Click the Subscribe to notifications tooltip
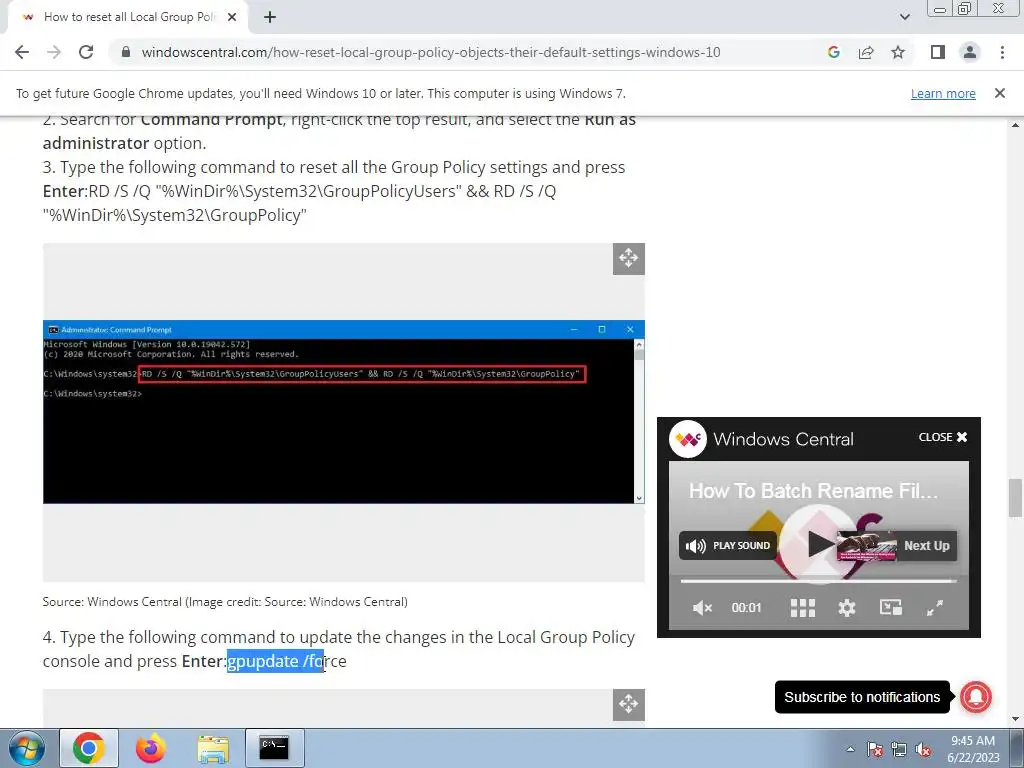Viewport: 1024px width, 768px height. (x=862, y=697)
